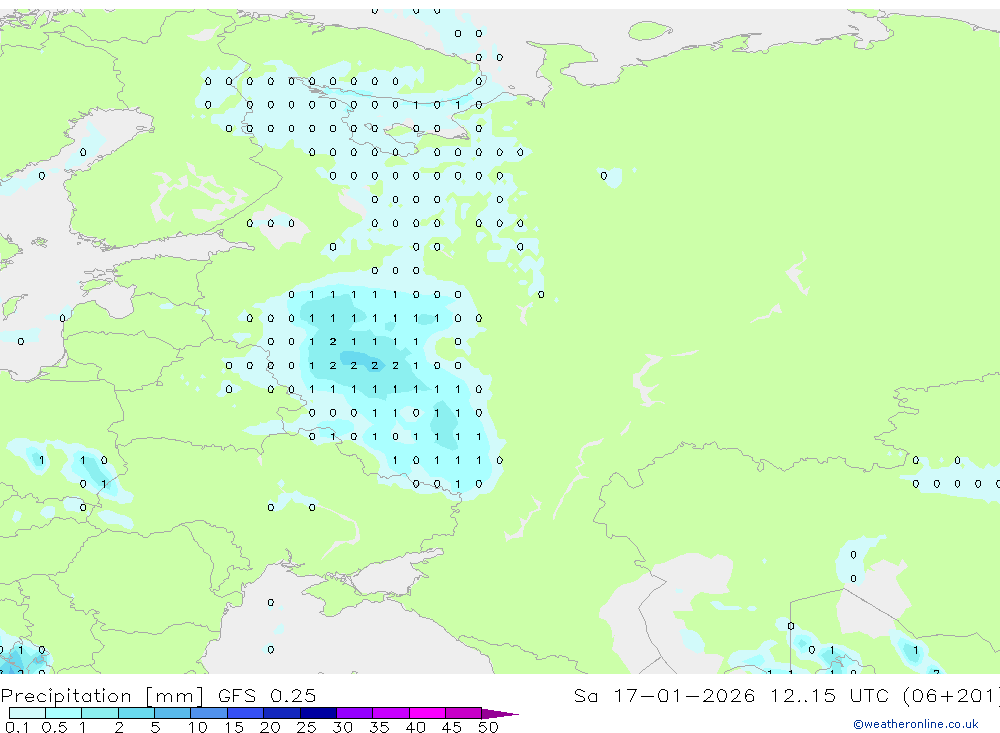
Task: Click the 'GFS 0.25' model label
Action: point(267,695)
